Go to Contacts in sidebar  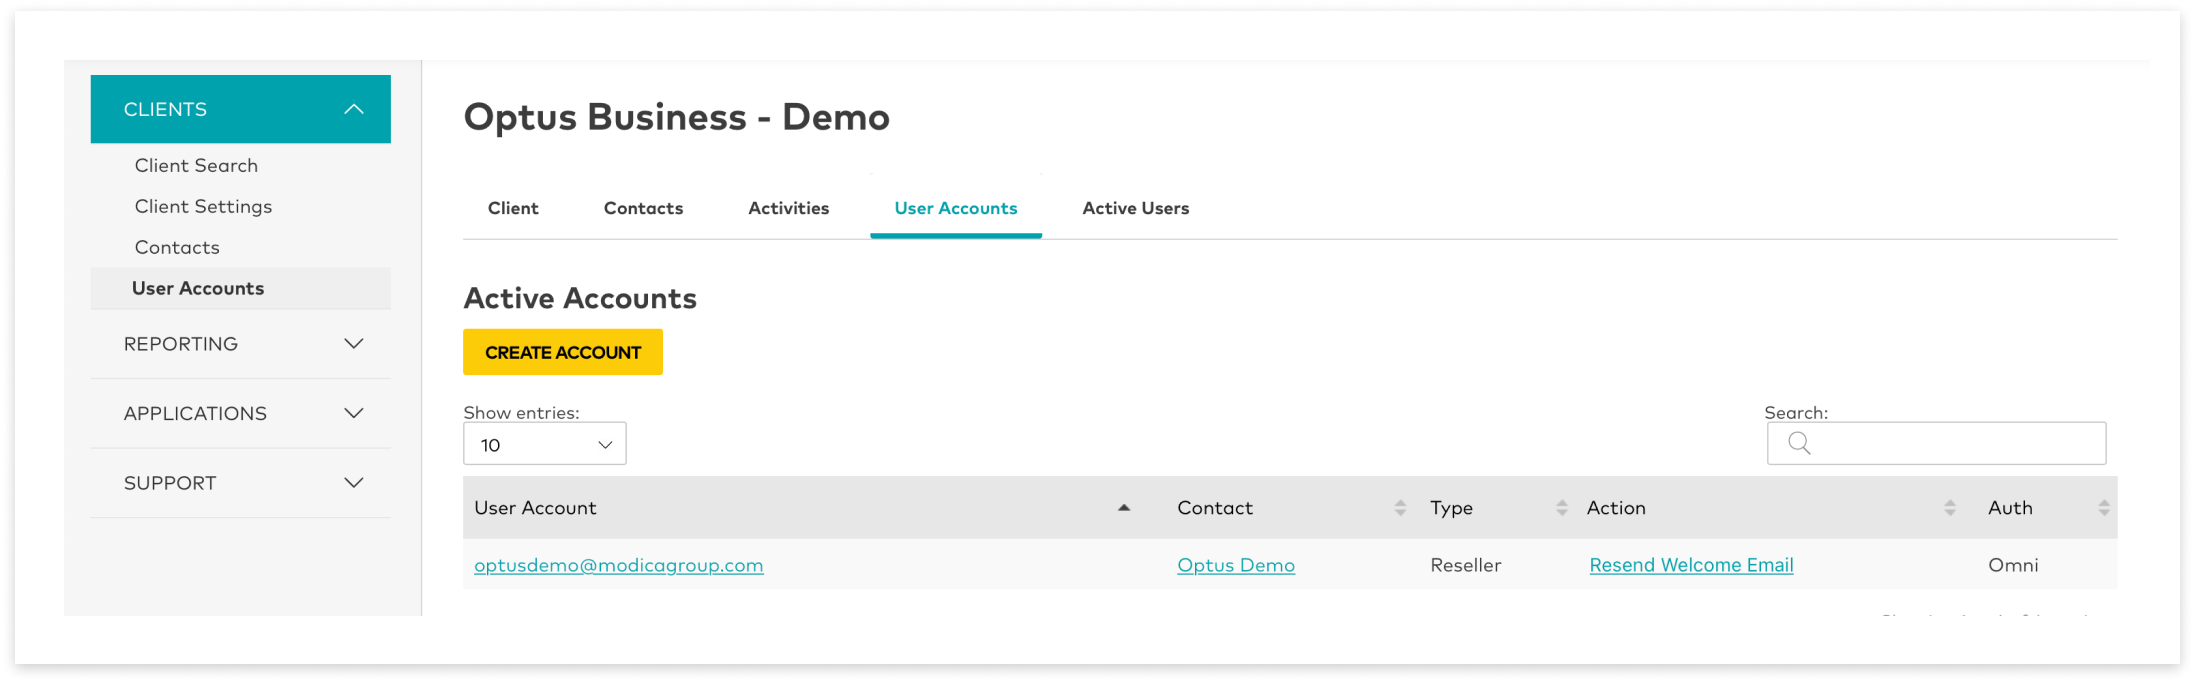[177, 248]
